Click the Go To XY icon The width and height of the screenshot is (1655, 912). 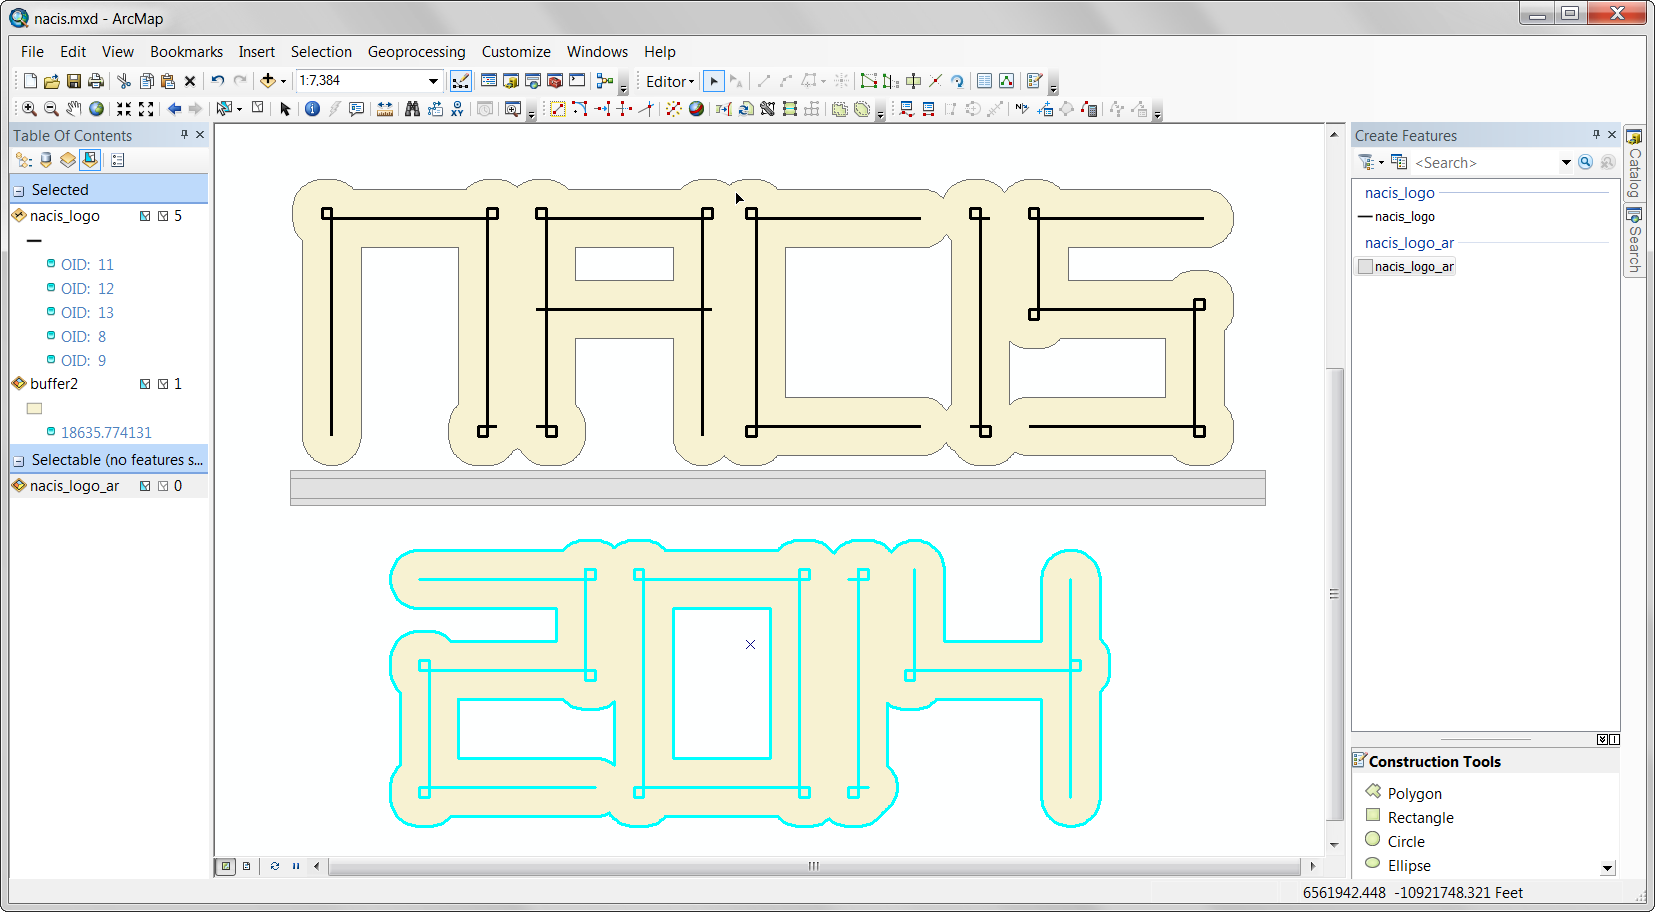point(457,109)
